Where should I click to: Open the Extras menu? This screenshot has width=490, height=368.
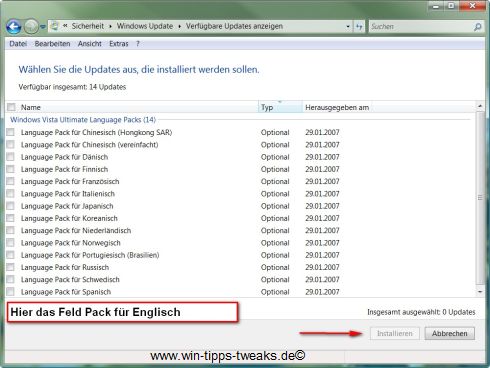[119, 44]
